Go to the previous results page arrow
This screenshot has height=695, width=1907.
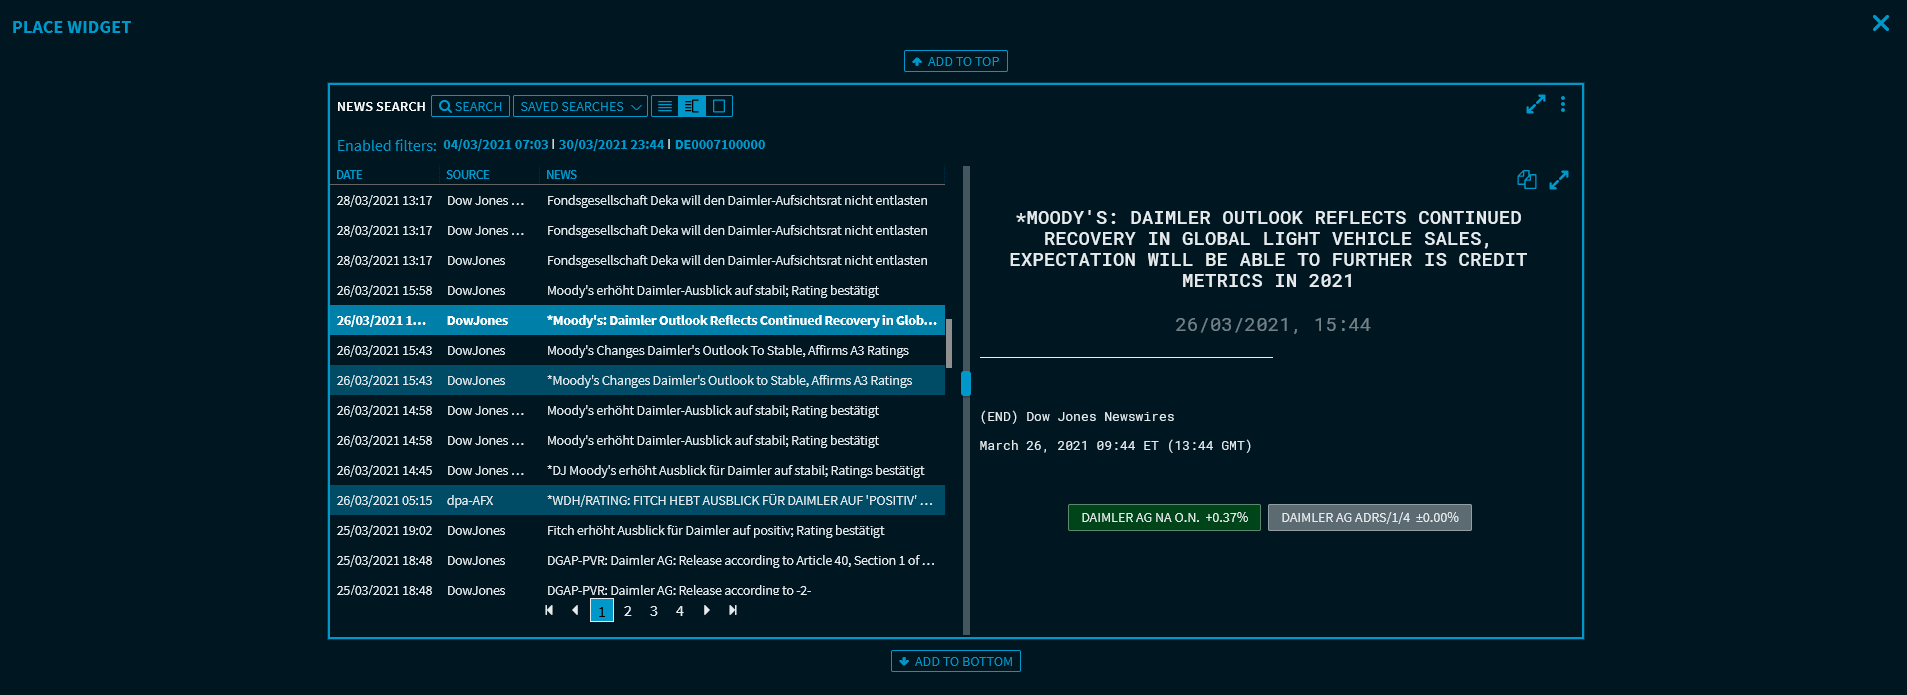coord(575,610)
